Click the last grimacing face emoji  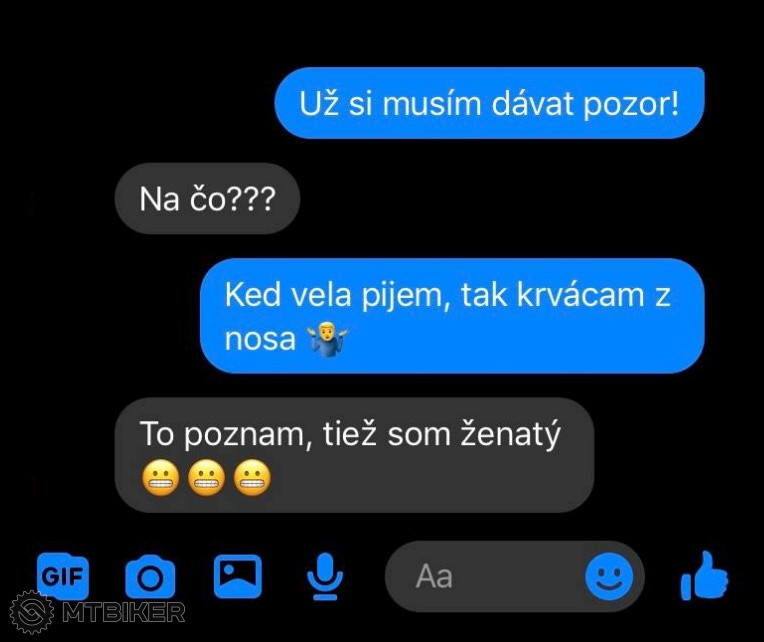click(x=252, y=478)
